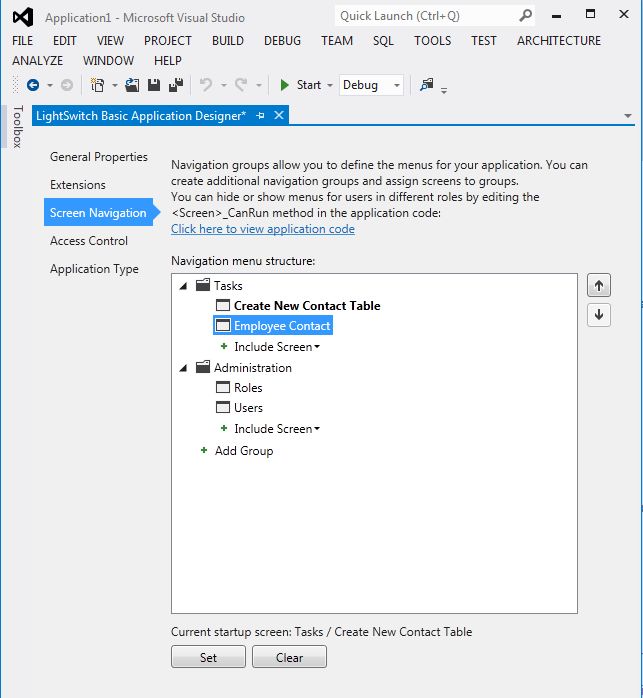Open the PROJECT menu
This screenshot has width=643, height=698.
(167, 41)
